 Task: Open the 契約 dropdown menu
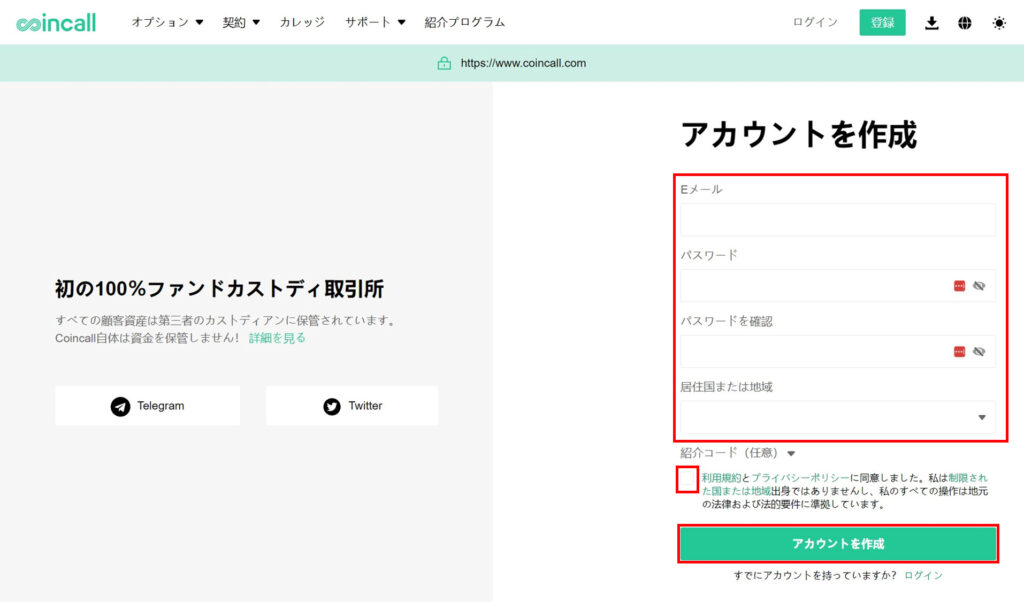(241, 22)
